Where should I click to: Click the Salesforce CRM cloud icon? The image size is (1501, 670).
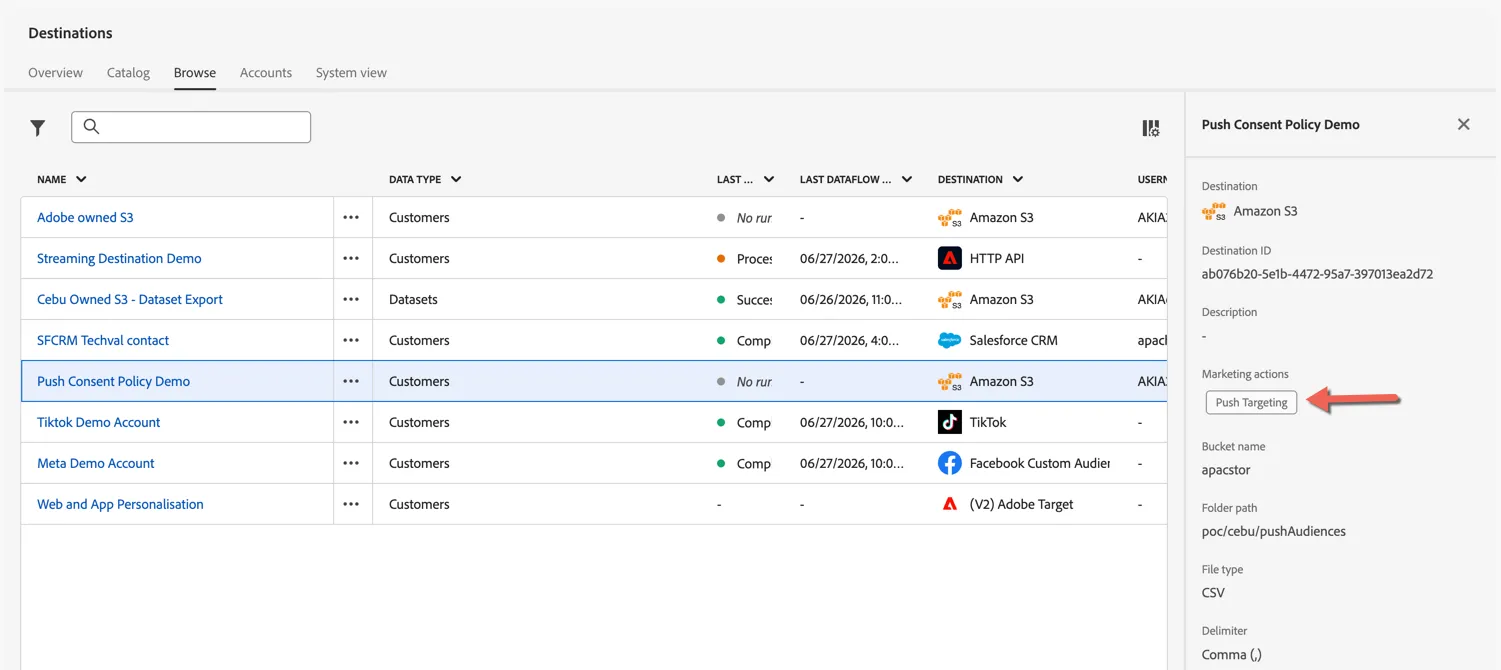950,340
